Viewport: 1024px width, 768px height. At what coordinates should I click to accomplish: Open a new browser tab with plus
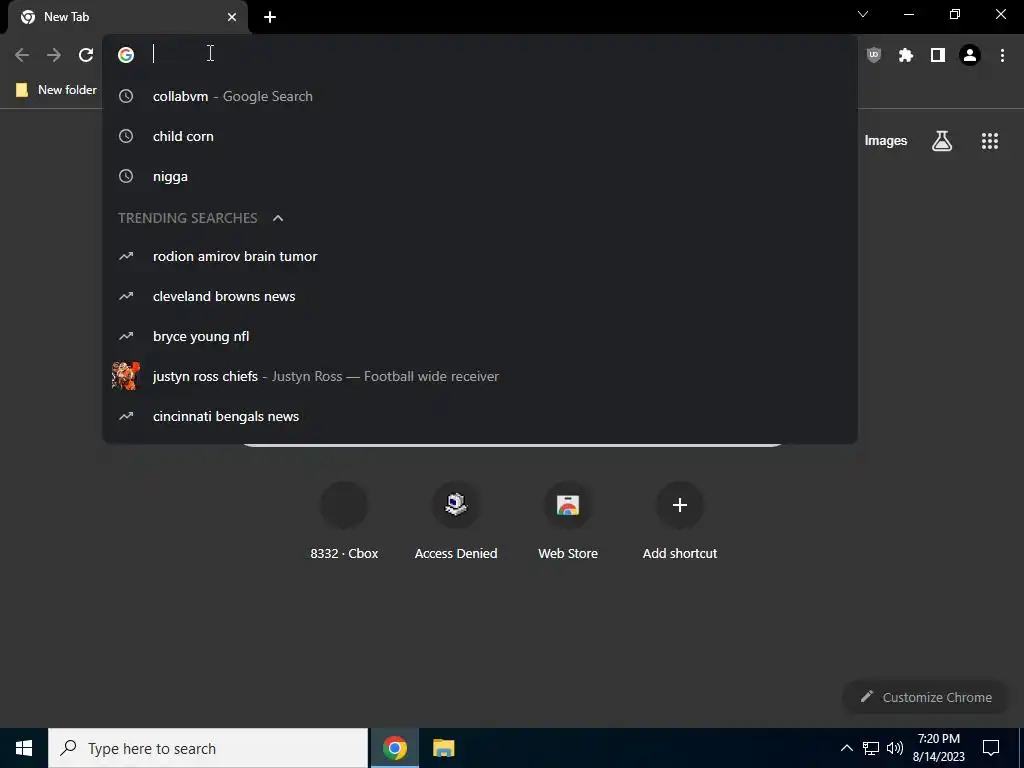(x=270, y=17)
